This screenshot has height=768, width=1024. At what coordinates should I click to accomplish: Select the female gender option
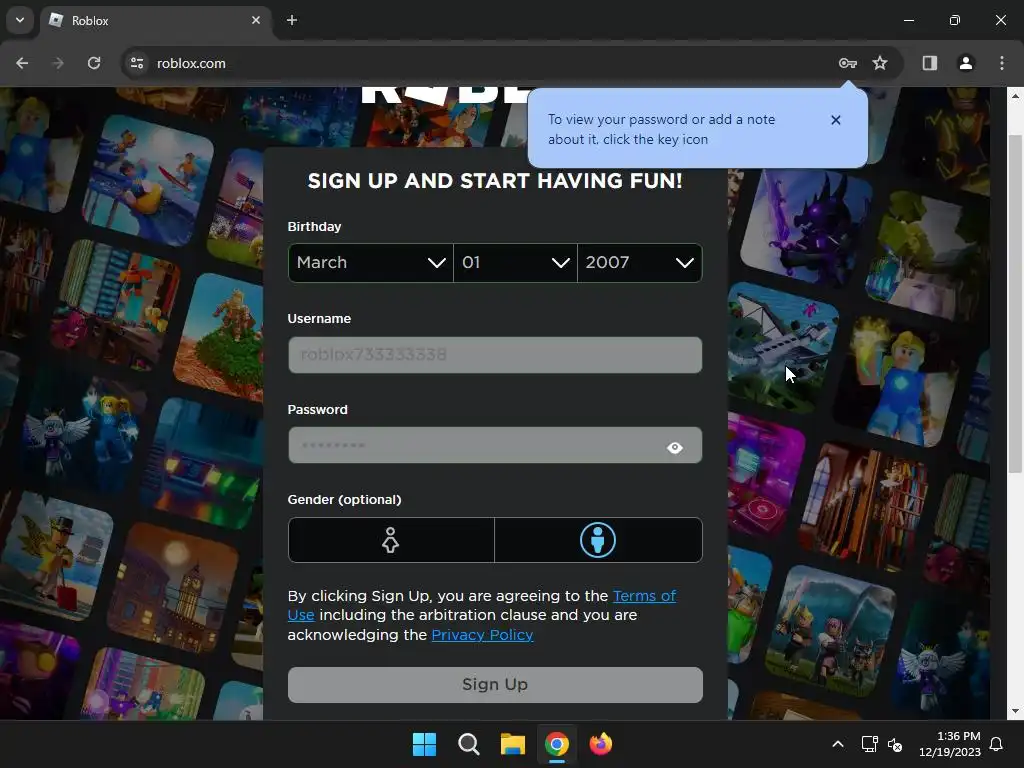click(x=391, y=540)
